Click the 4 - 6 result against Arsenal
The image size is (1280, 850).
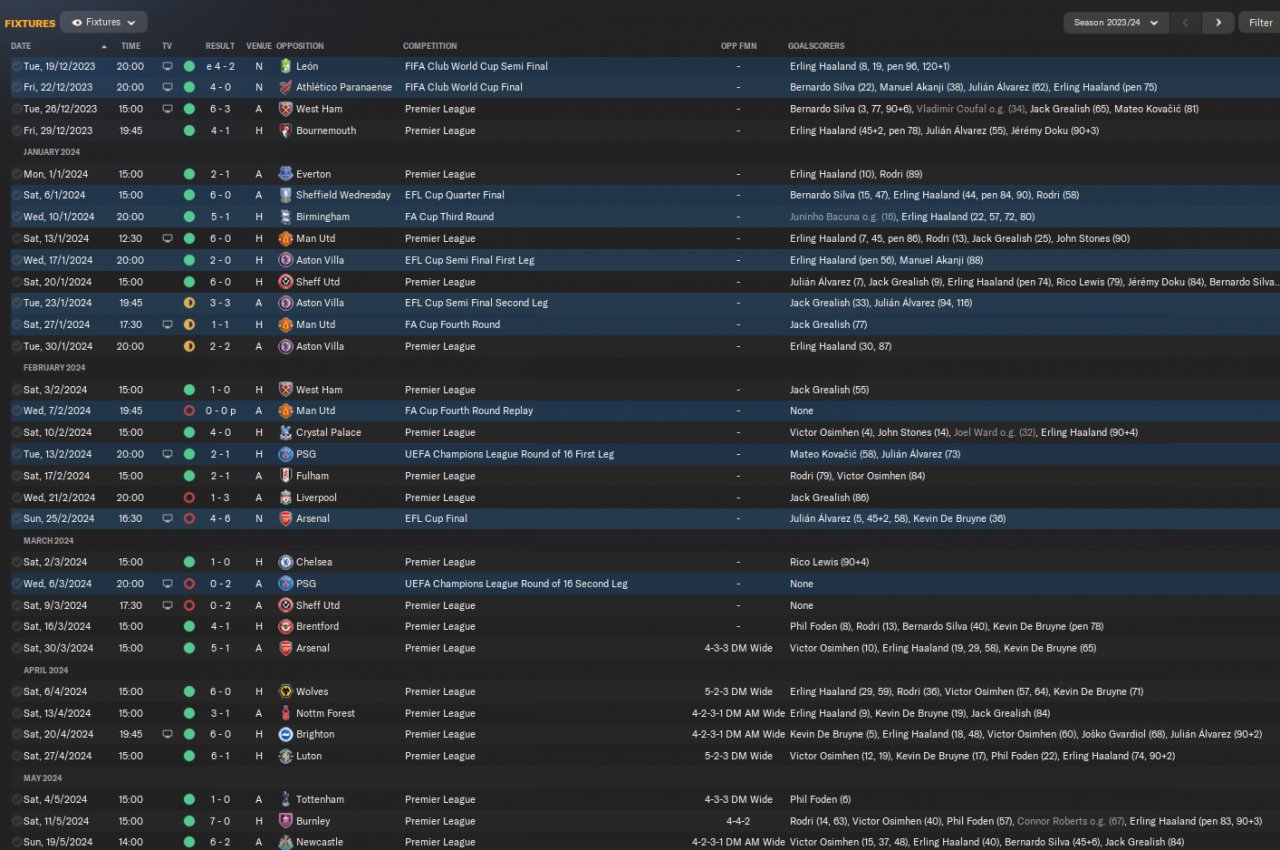click(x=219, y=519)
